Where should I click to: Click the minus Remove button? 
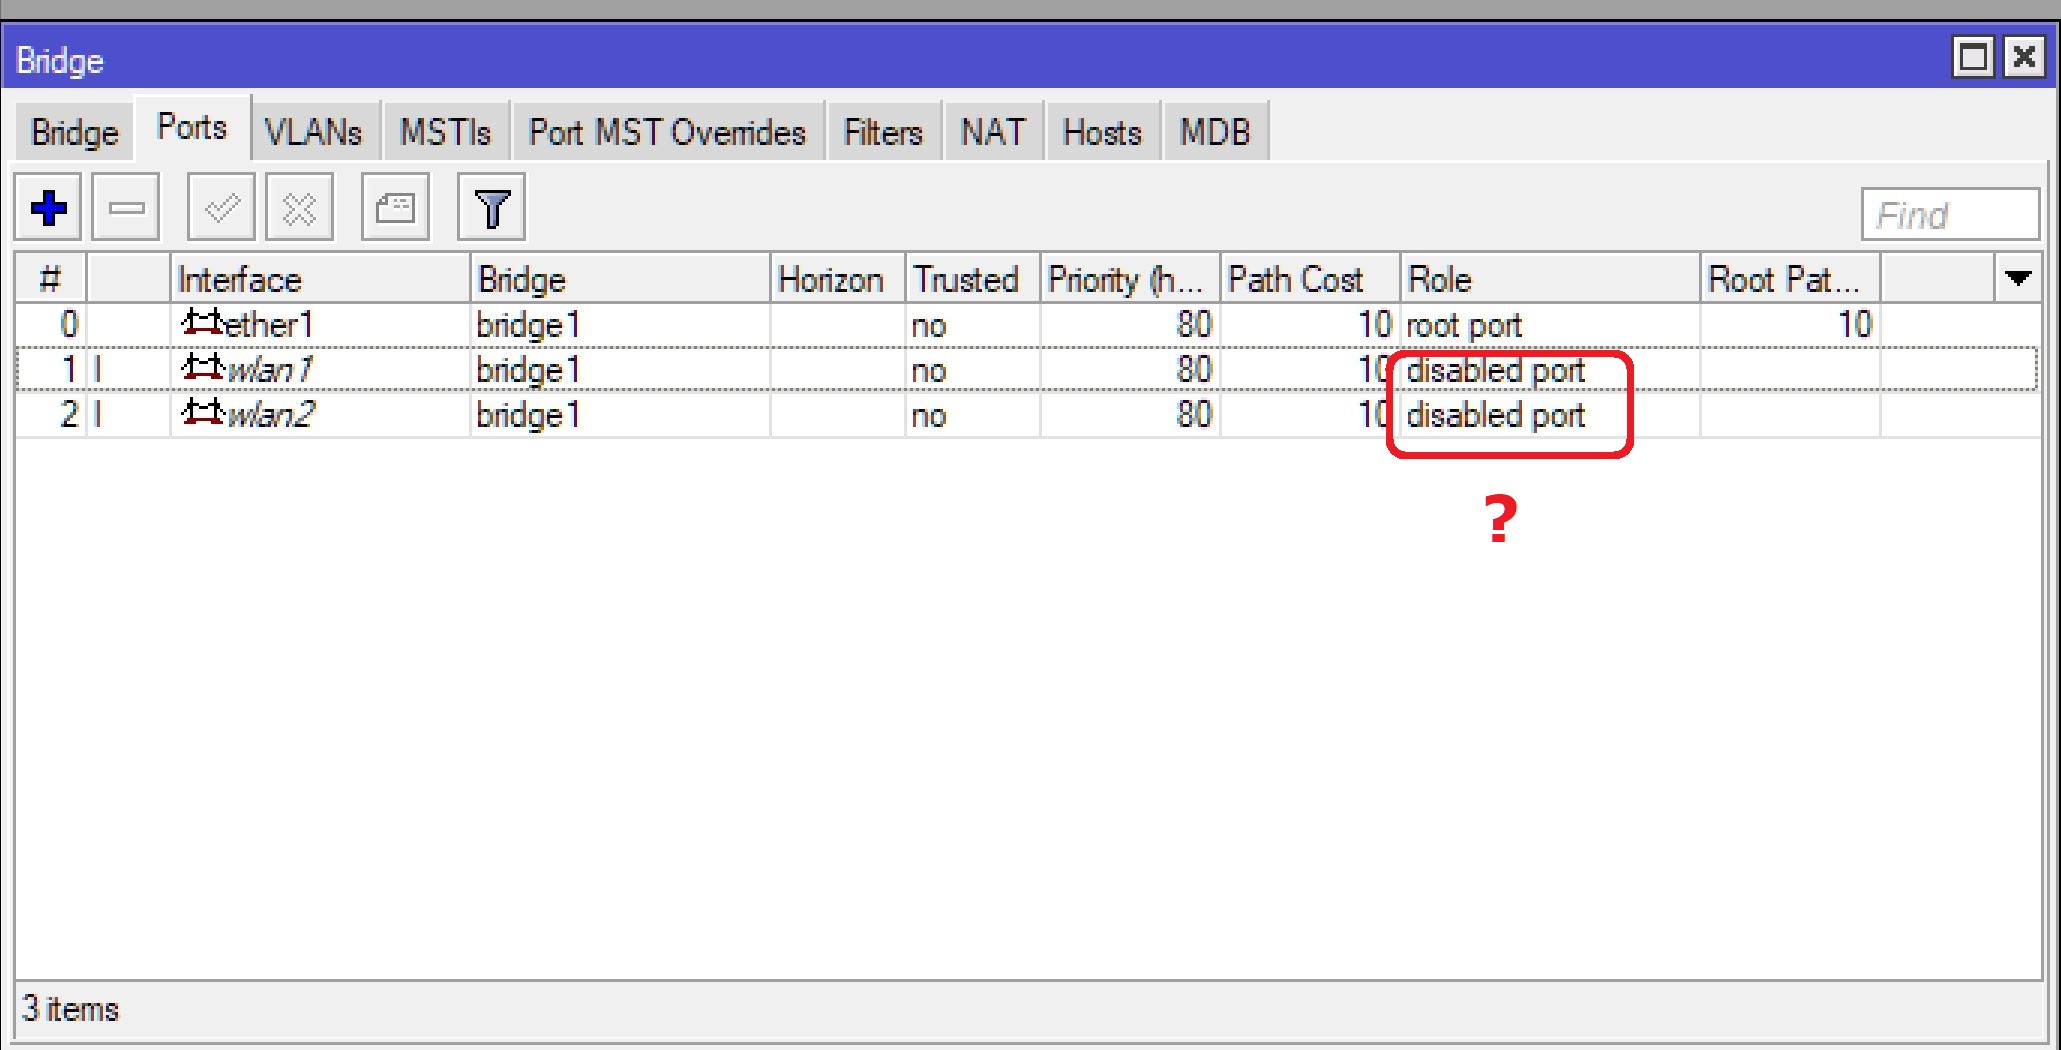(126, 208)
